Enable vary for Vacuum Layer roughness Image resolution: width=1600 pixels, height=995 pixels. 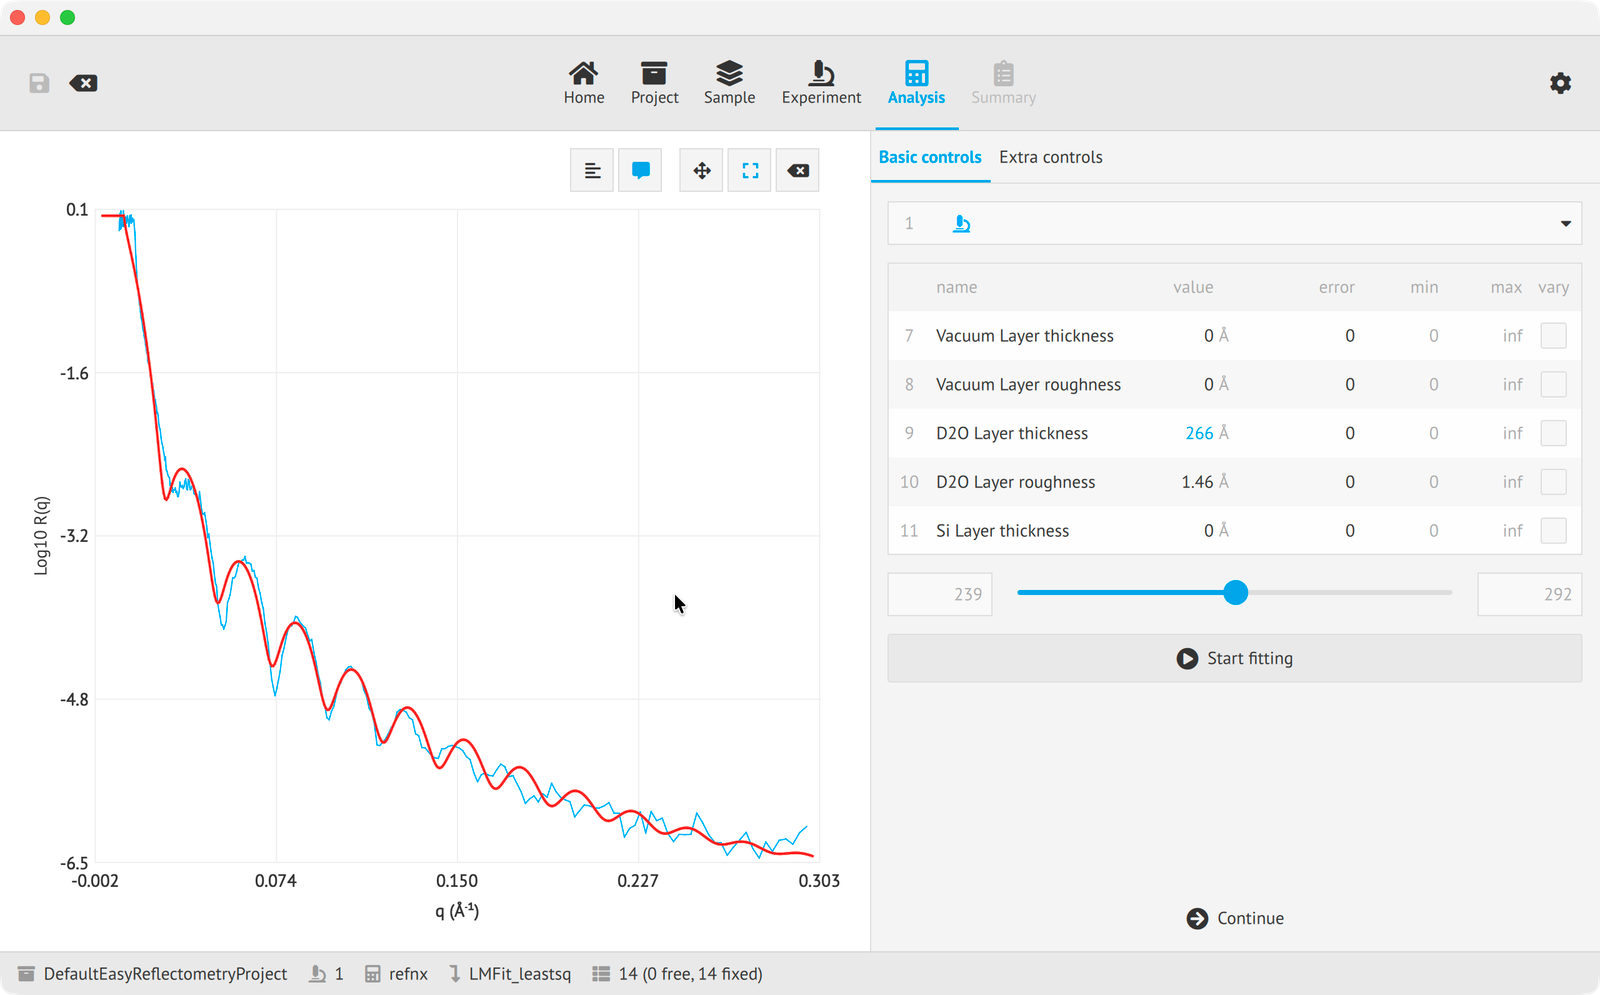coord(1553,385)
